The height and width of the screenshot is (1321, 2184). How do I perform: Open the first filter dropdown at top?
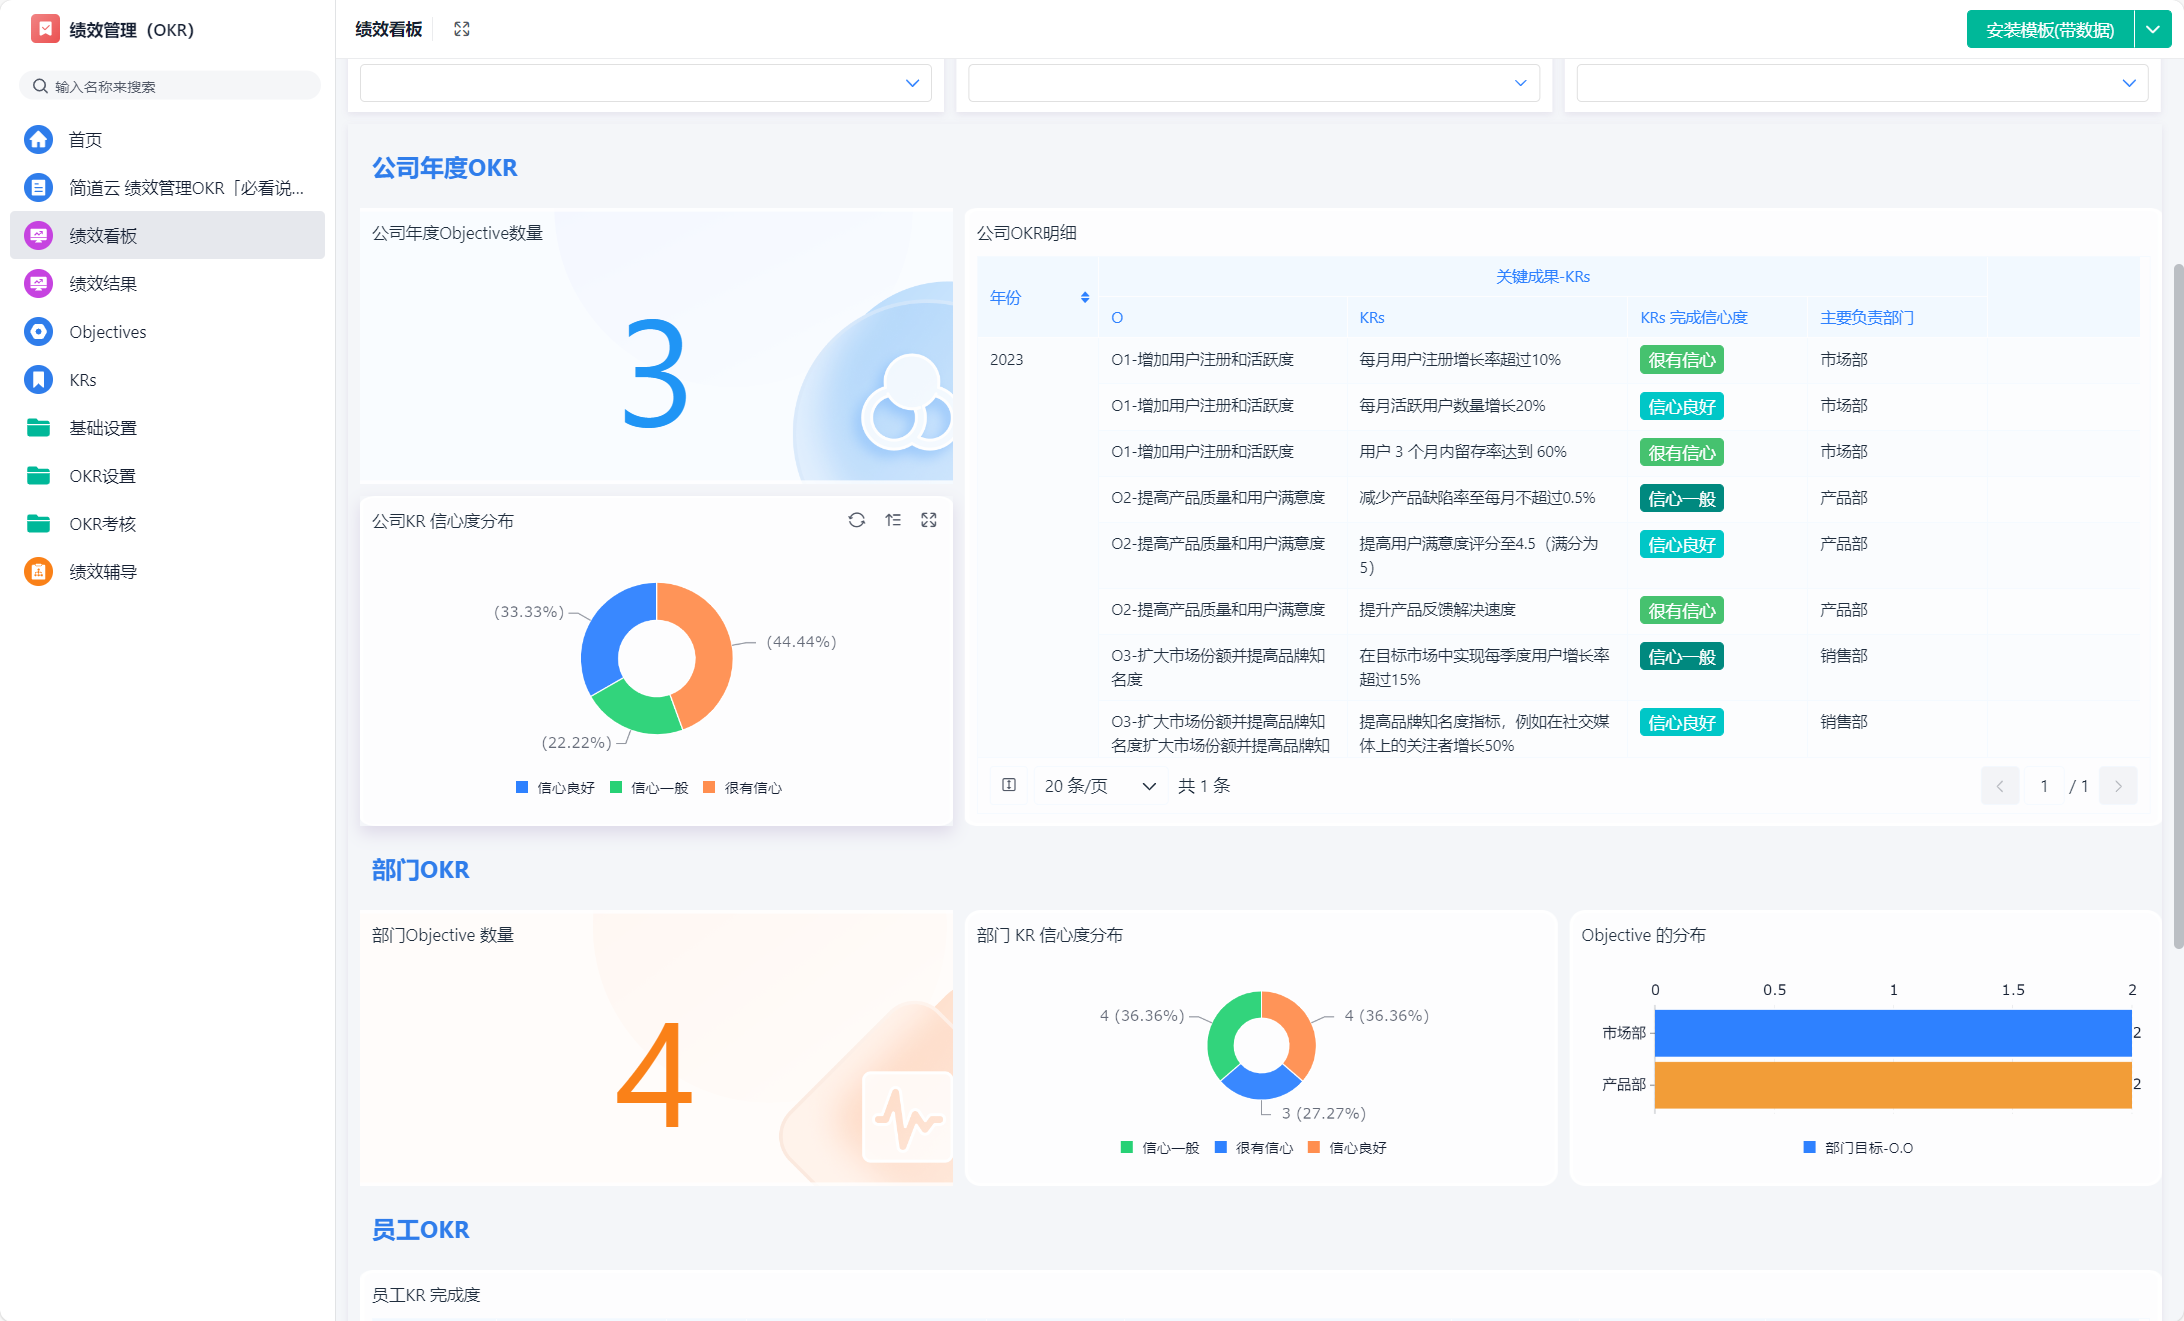click(x=646, y=83)
